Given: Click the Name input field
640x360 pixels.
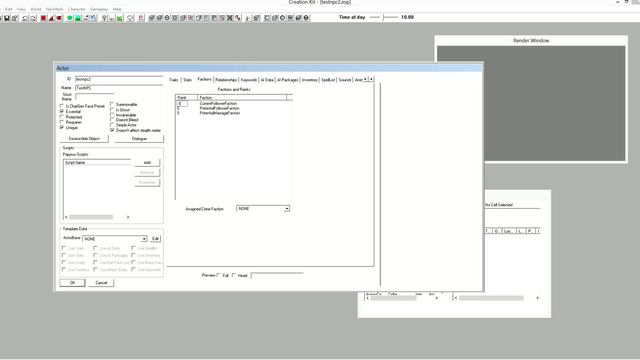Looking at the screenshot, I should point(119,88).
